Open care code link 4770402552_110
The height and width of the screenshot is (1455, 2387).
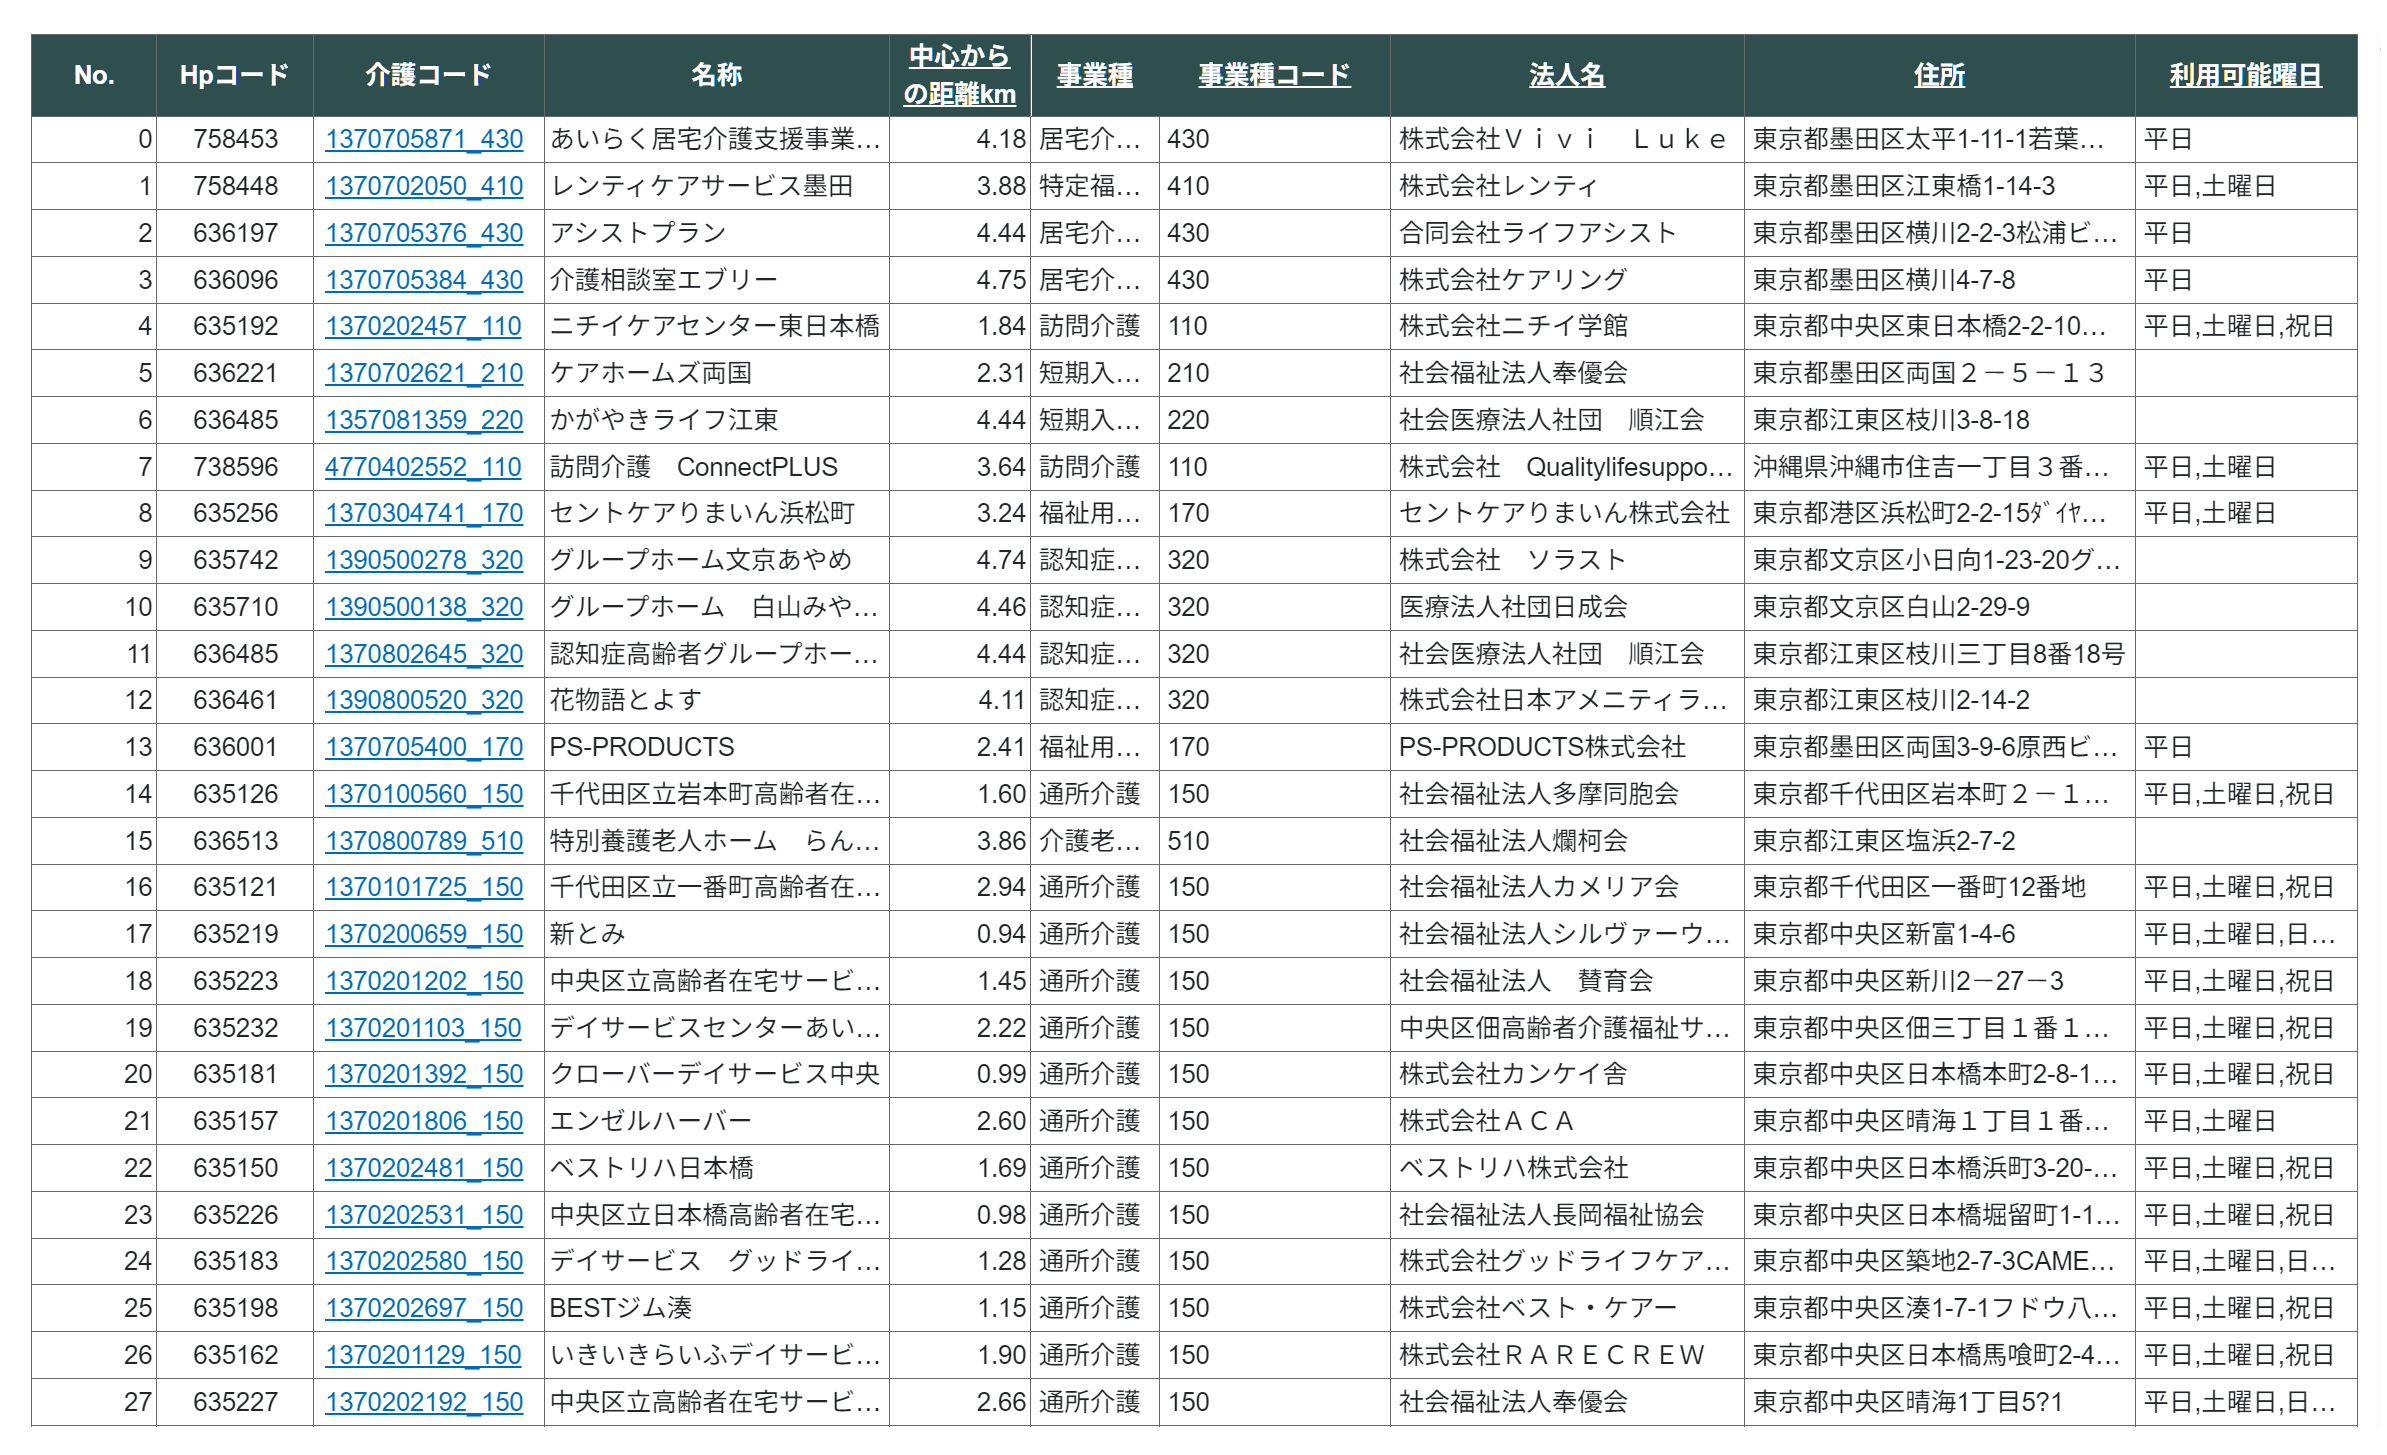click(424, 467)
